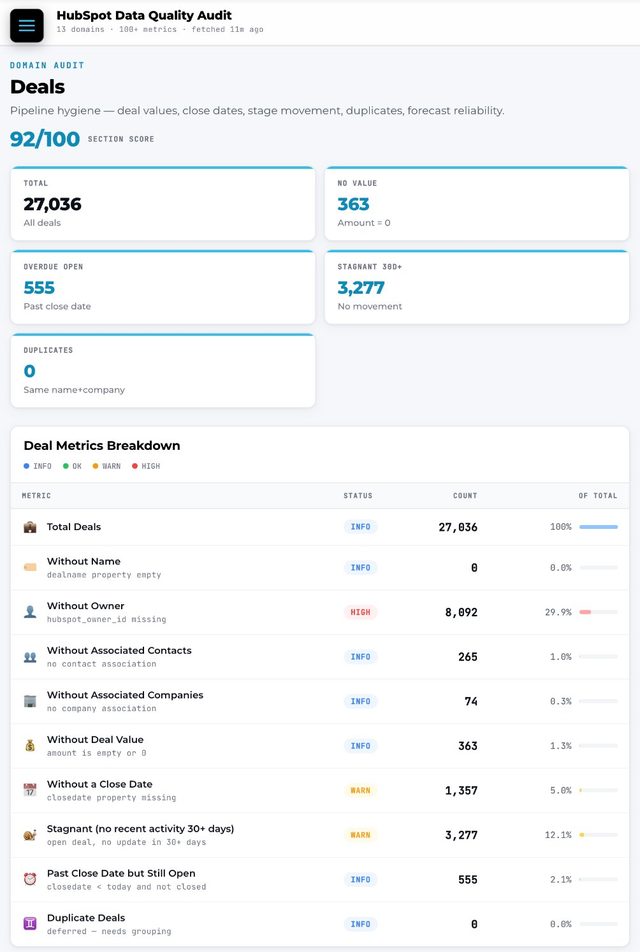The height and width of the screenshot is (952, 640).
Task: Click the Gemini icon for Duplicate Deals
Action: tap(30, 924)
